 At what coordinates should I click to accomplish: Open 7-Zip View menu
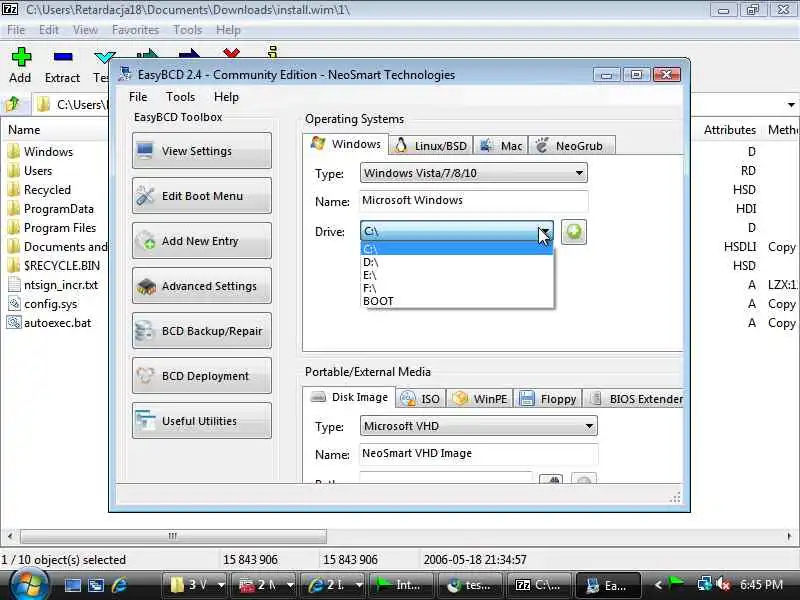click(85, 30)
